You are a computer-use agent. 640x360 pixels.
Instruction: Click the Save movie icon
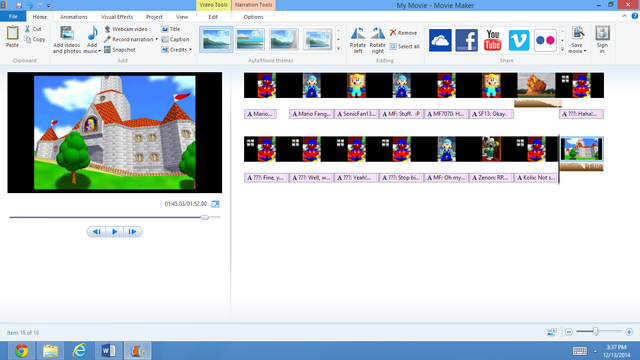pos(578,33)
